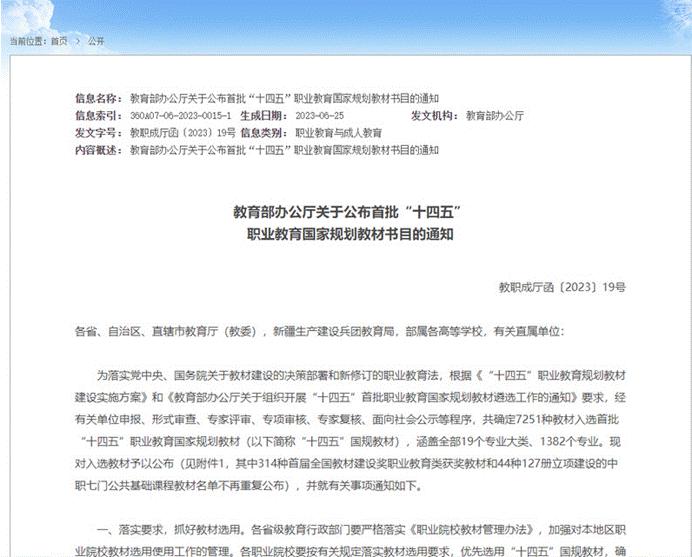Click the 生成日期 value 2023-06-25
This screenshot has height=557, width=692.
[x=320, y=116]
